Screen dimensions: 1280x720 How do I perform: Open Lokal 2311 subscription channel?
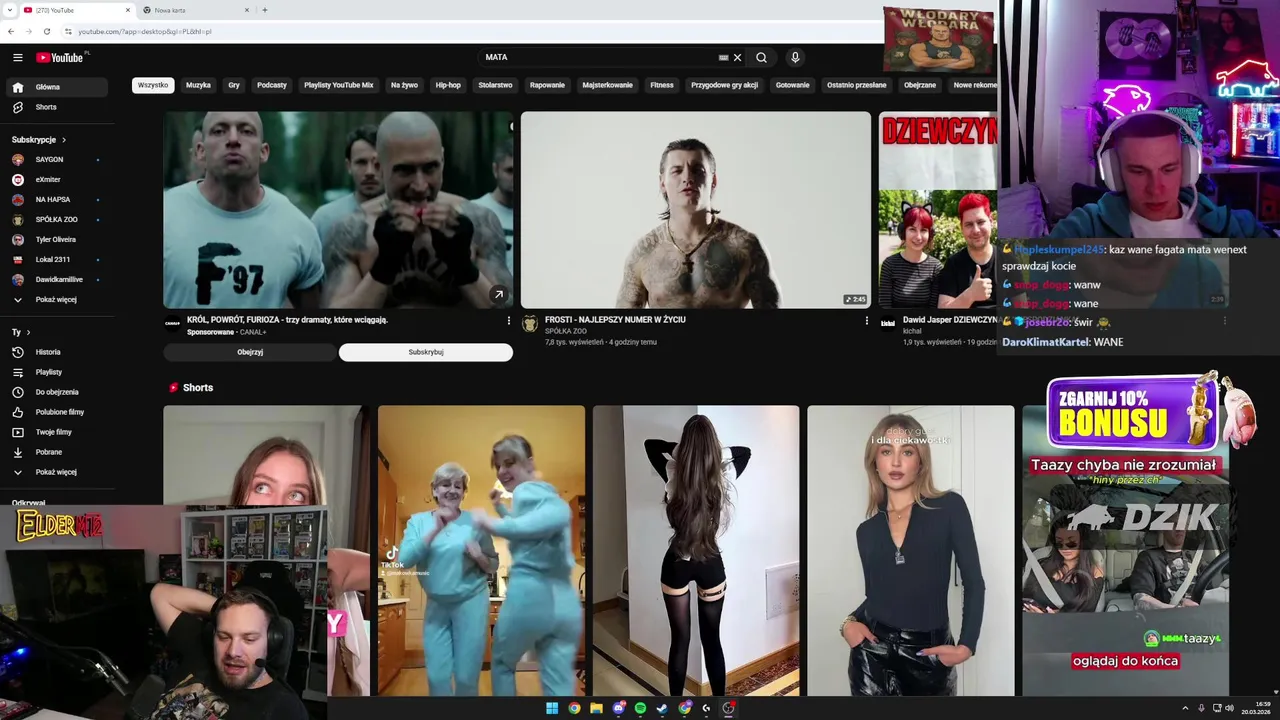(56, 260)
